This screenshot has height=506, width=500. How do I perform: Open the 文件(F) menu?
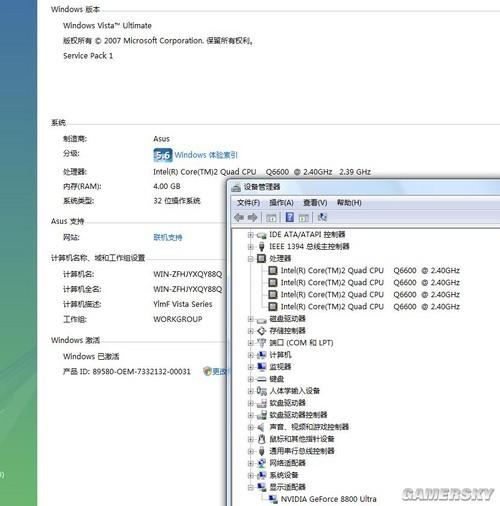(x=248, y=203)
